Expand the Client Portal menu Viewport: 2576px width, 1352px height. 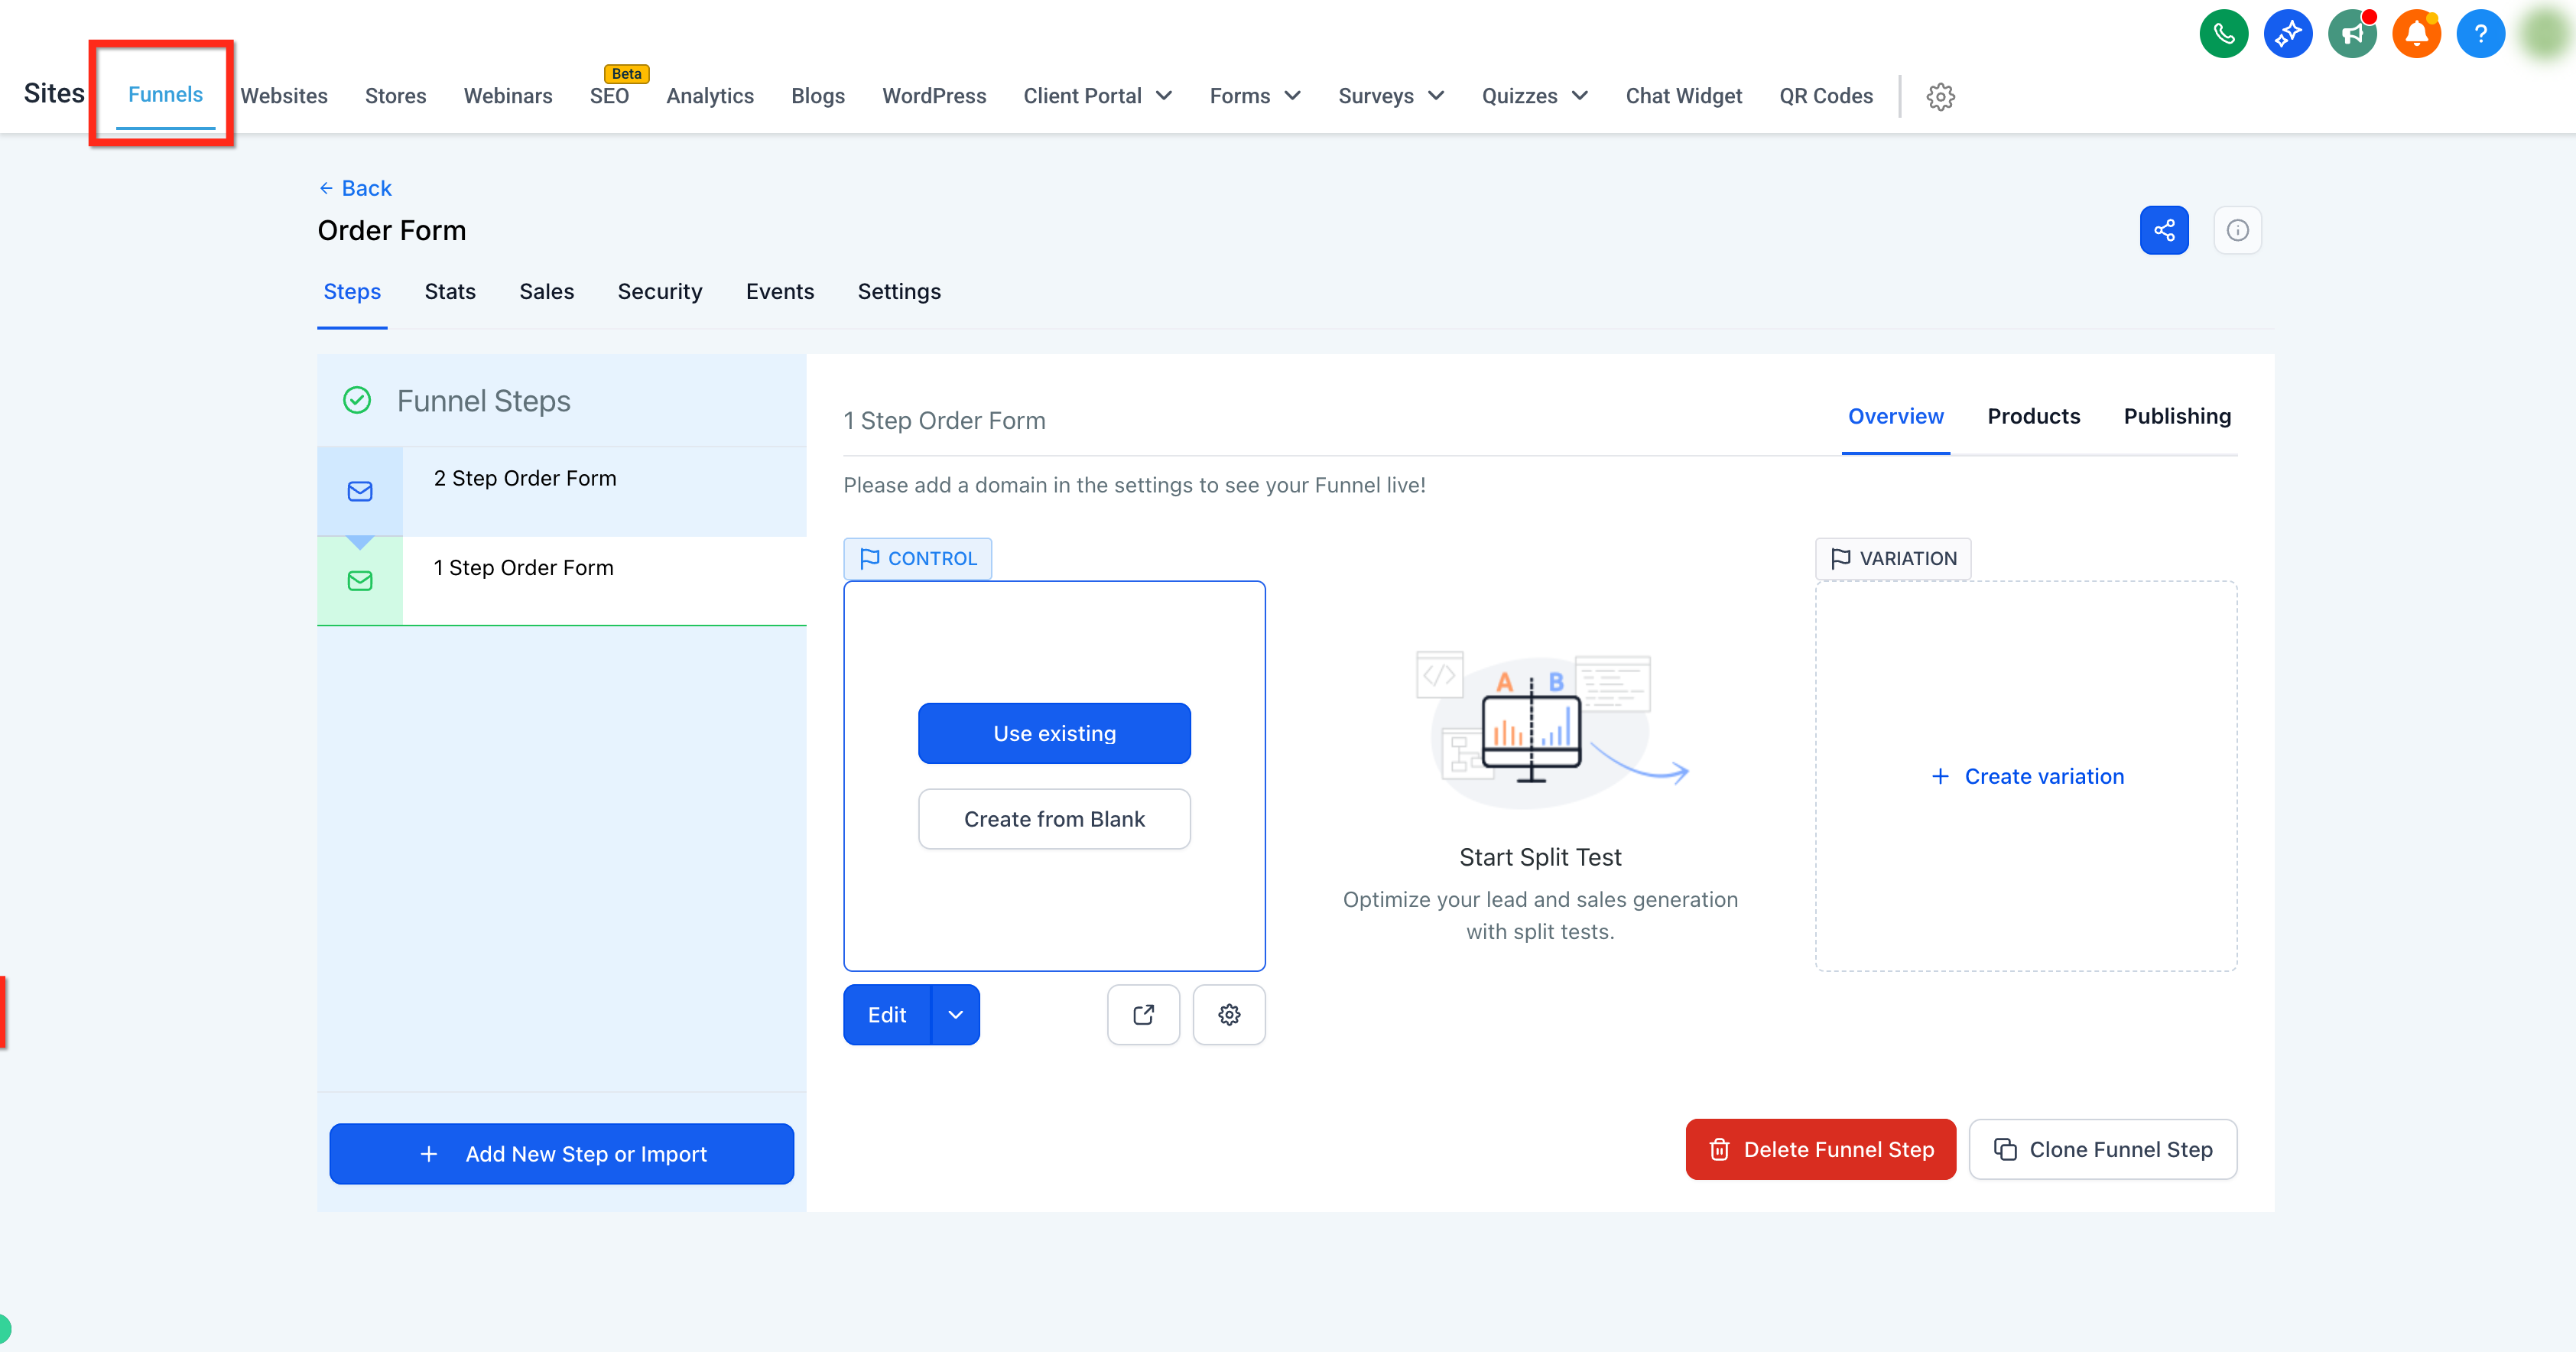pos(1098,96)
